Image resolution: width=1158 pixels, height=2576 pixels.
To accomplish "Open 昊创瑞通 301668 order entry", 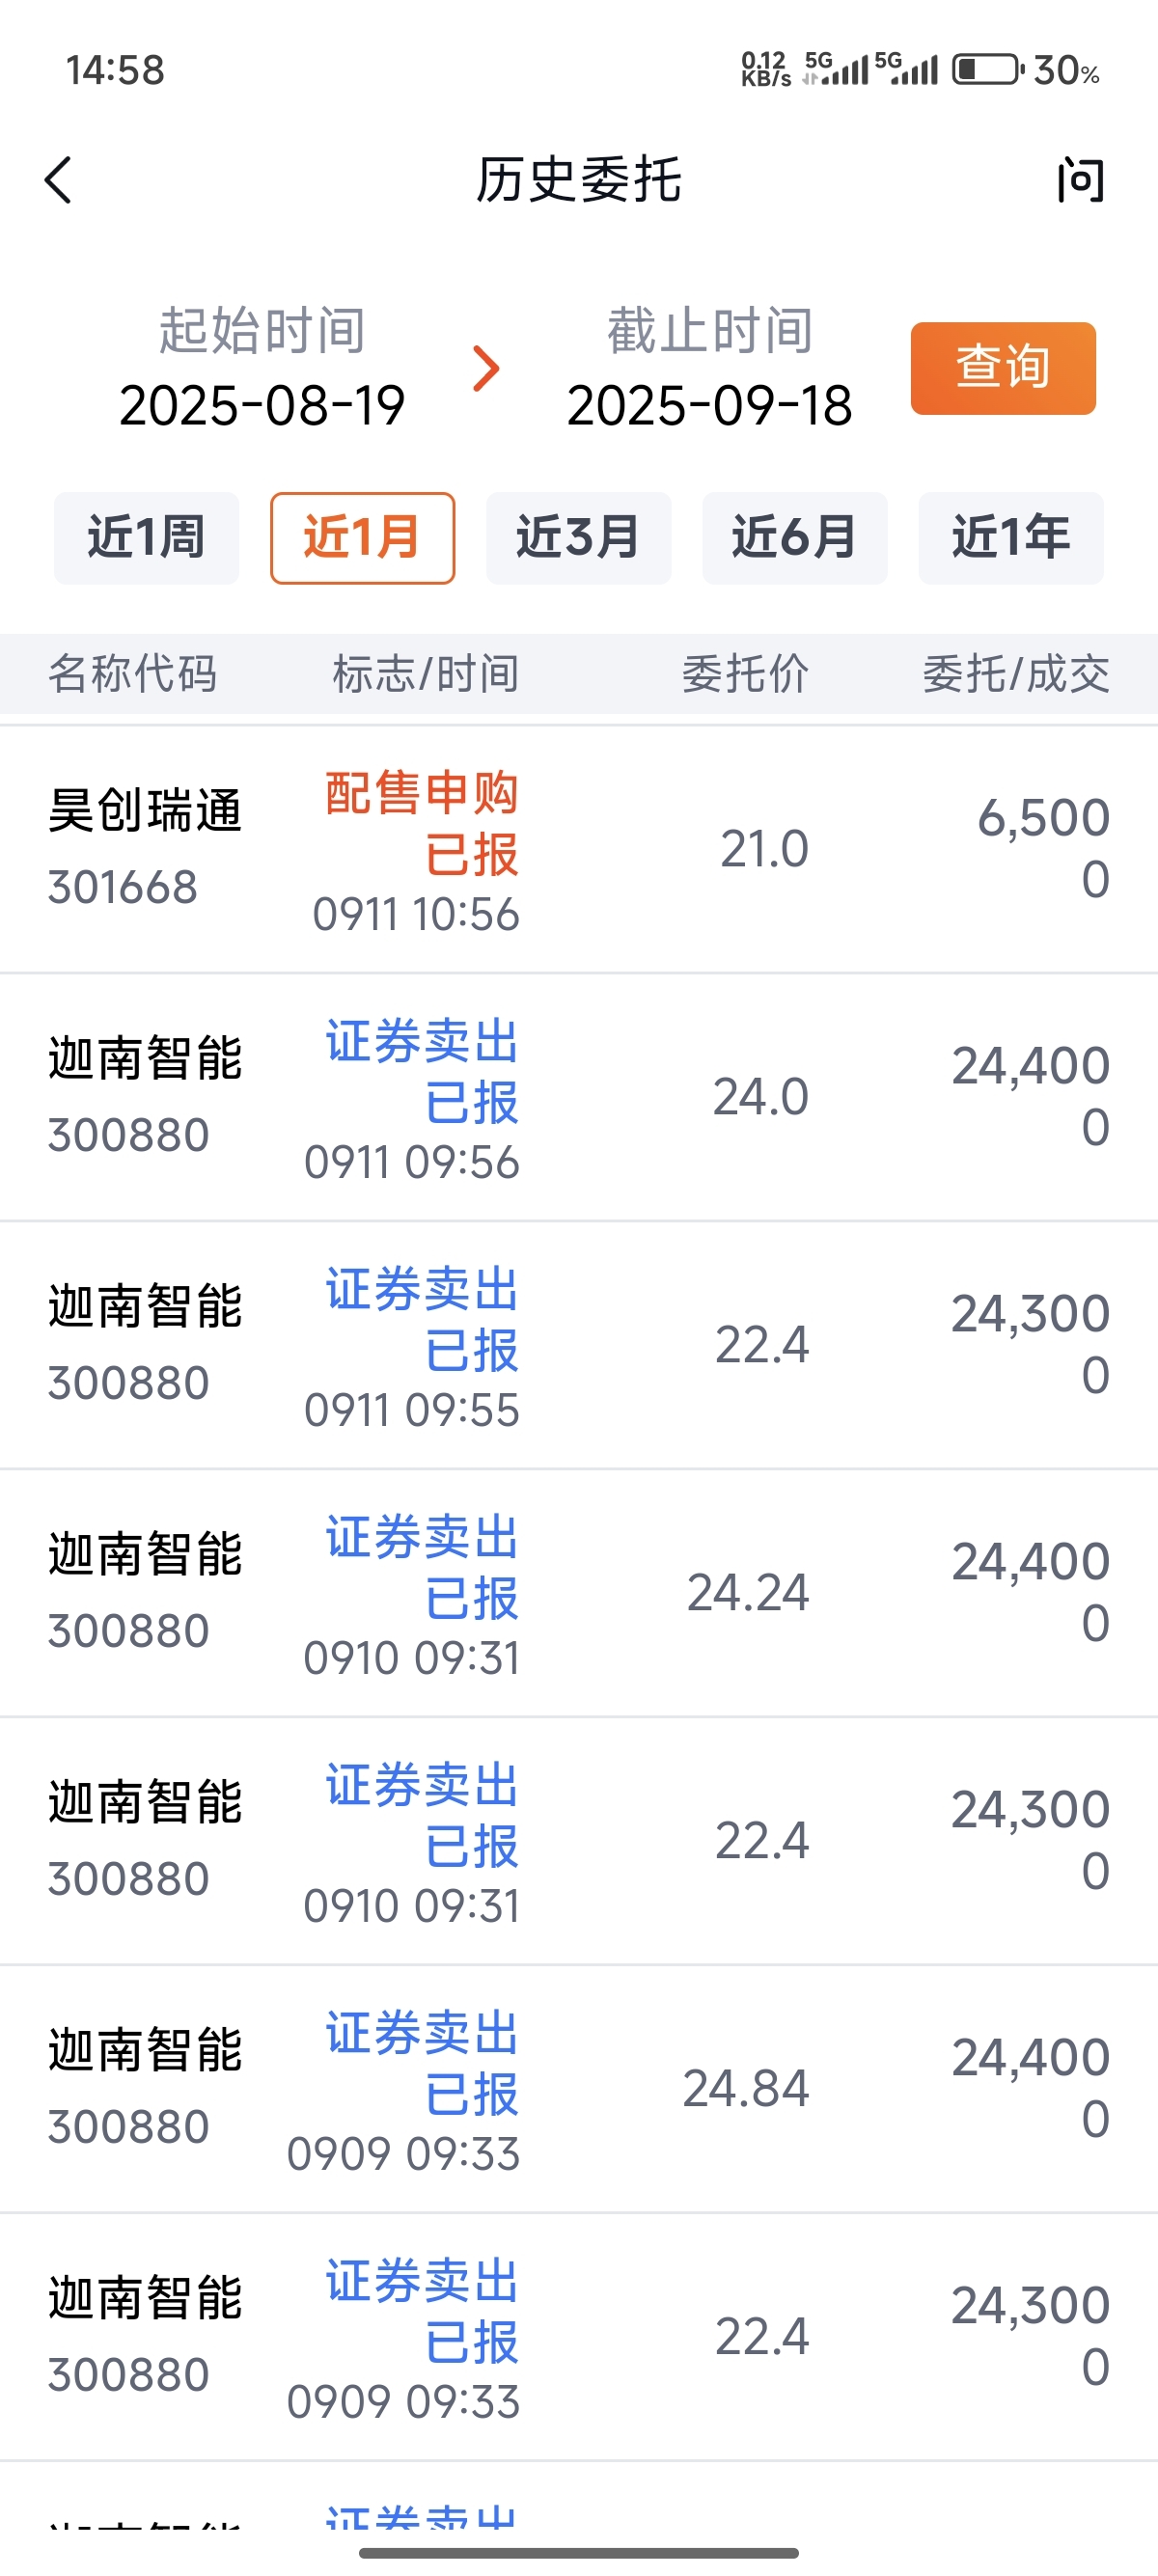I will [x=579, y=849].
